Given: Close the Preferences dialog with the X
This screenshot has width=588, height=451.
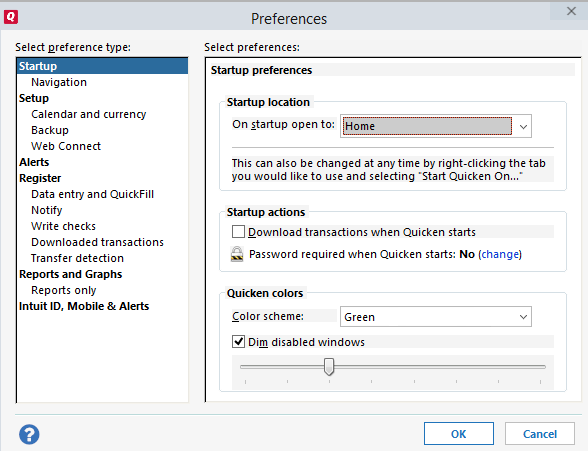Looking at the screenshot, I should pos(571,11).
